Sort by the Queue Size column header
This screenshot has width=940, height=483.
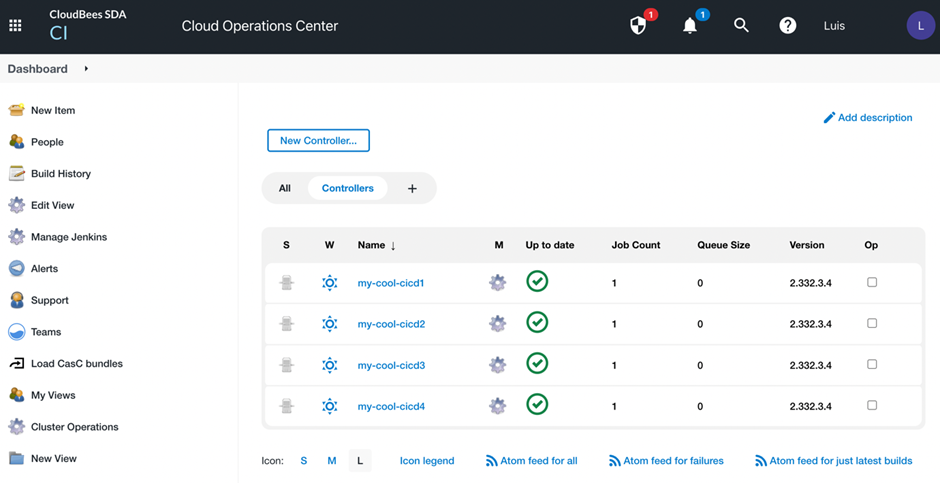[x=724, y=245]
